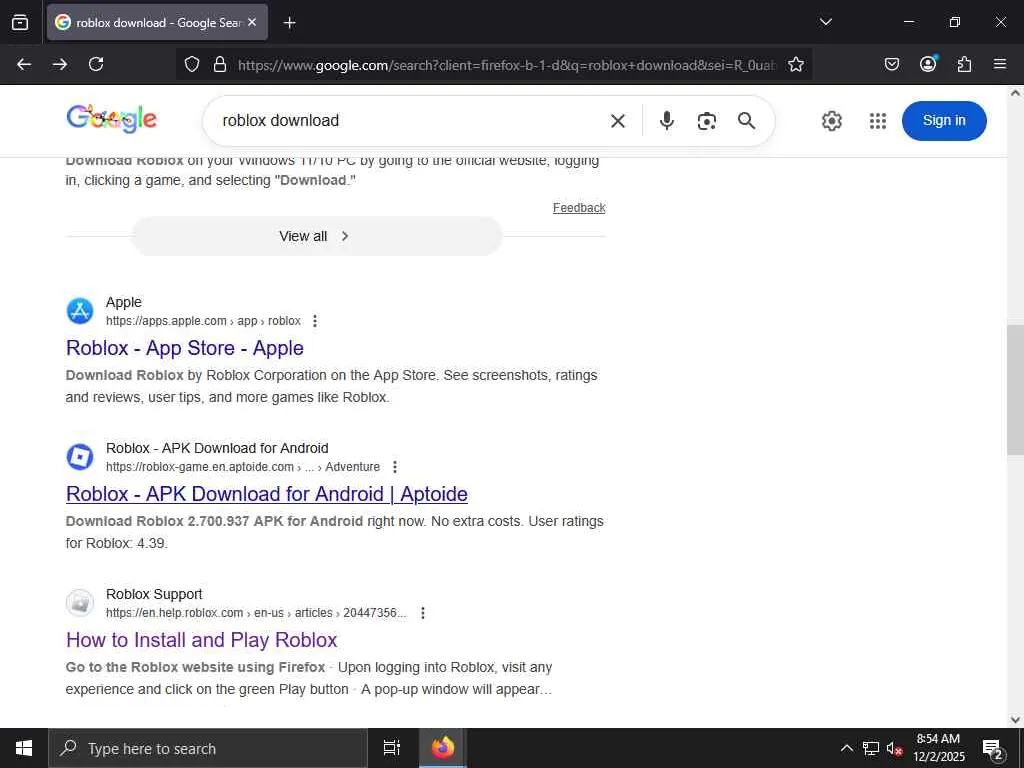Open Firefox application menu
The height and width of the screenshot is (768, 1024).
point(1000,64)
